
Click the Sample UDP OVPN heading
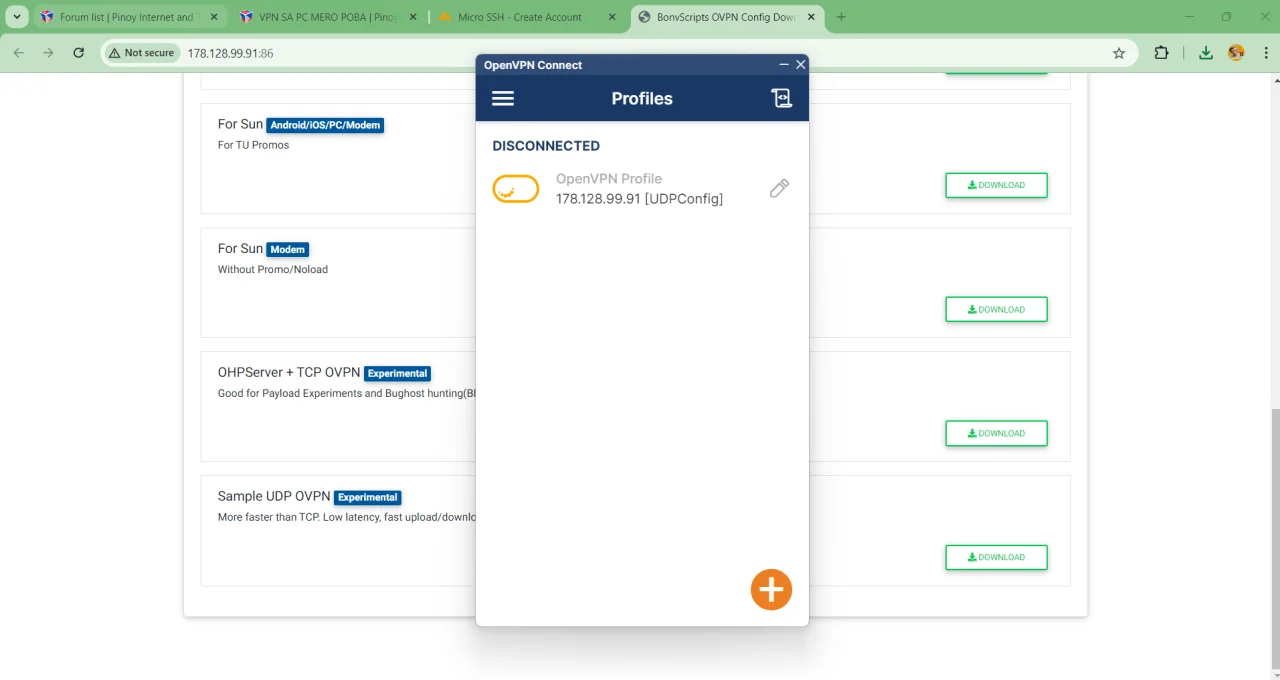pyautogui.click(x=274, y=496)
